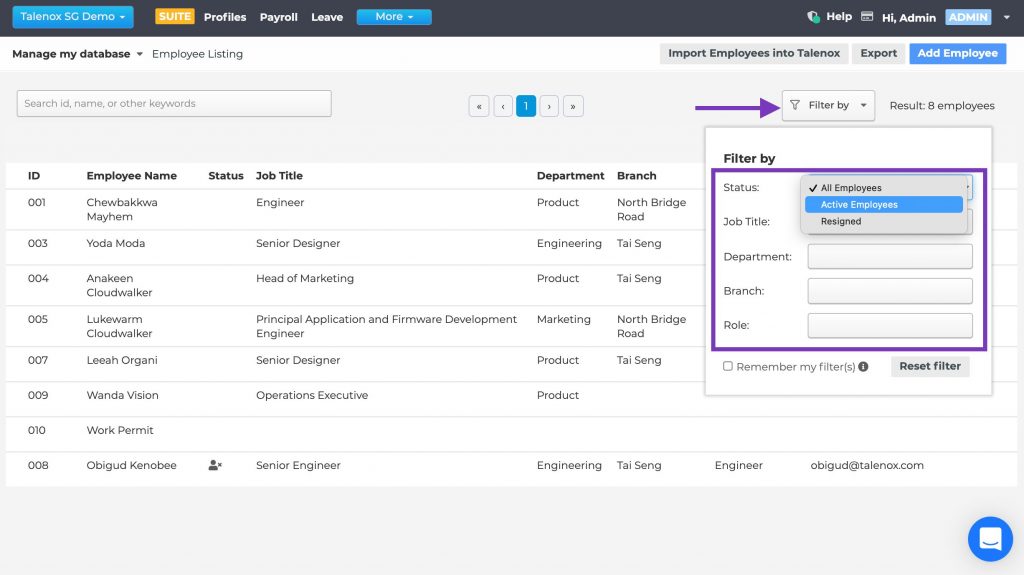Click Hi, Admin greeting
Viewport: 1024px width, 575px height.
click(908, 18)
